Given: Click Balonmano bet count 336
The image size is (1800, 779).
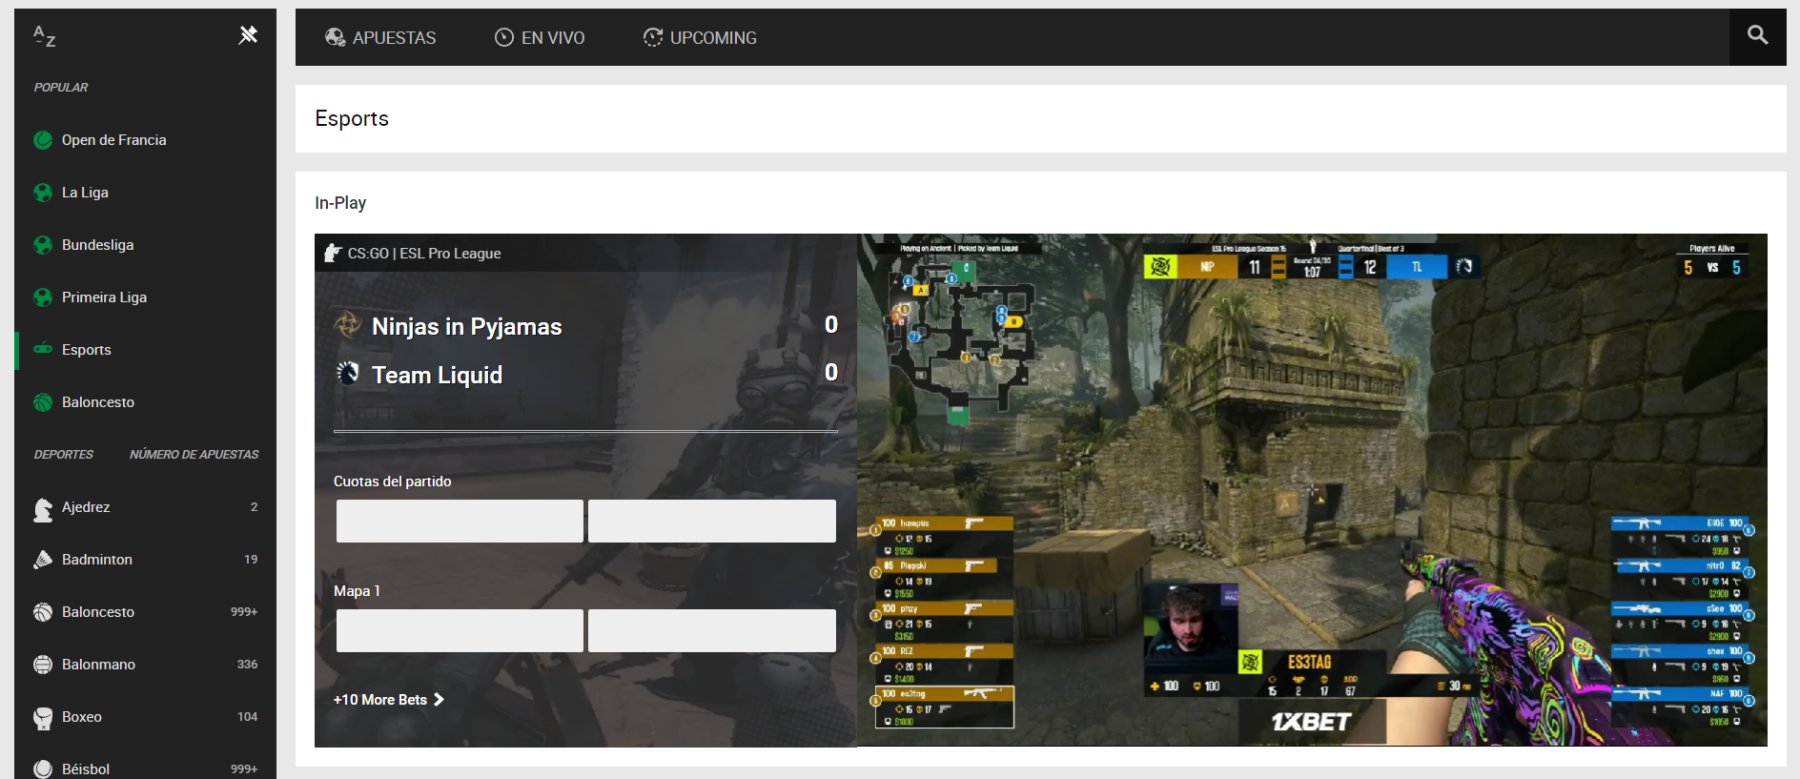Looking at the screenshot, I should (x=247, y=664).
